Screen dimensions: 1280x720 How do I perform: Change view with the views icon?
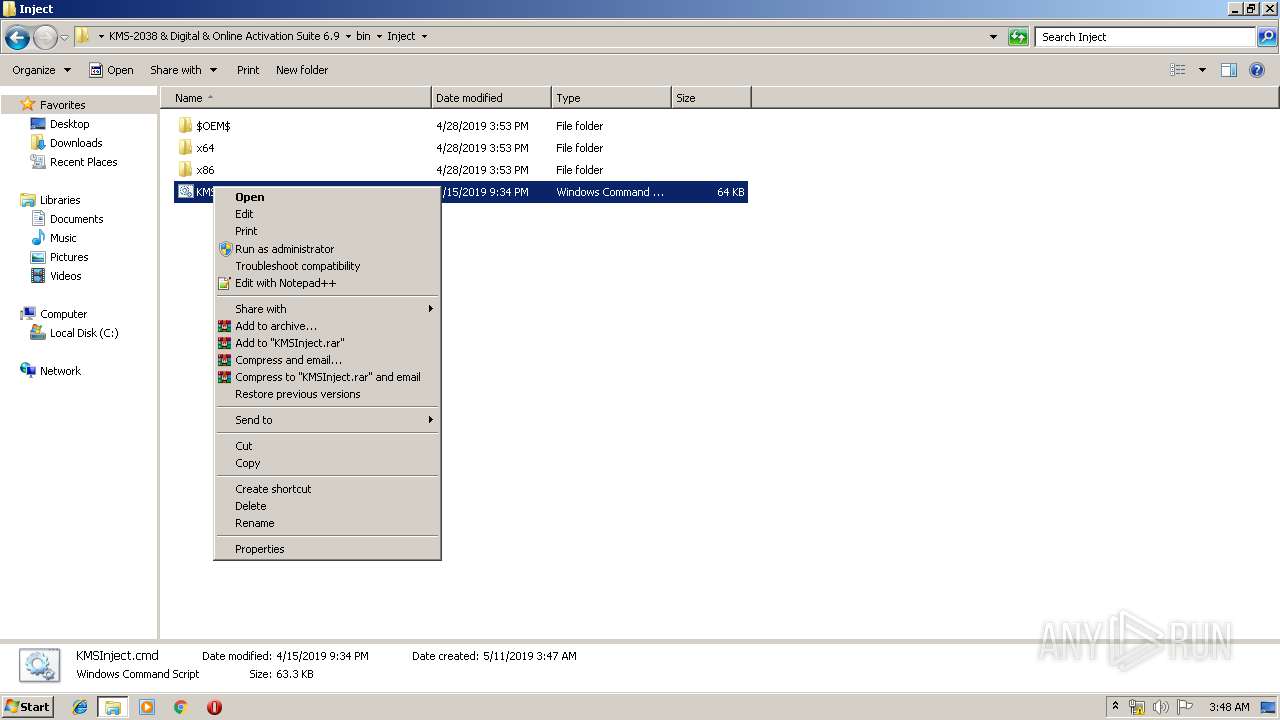tap(1178, 70)
